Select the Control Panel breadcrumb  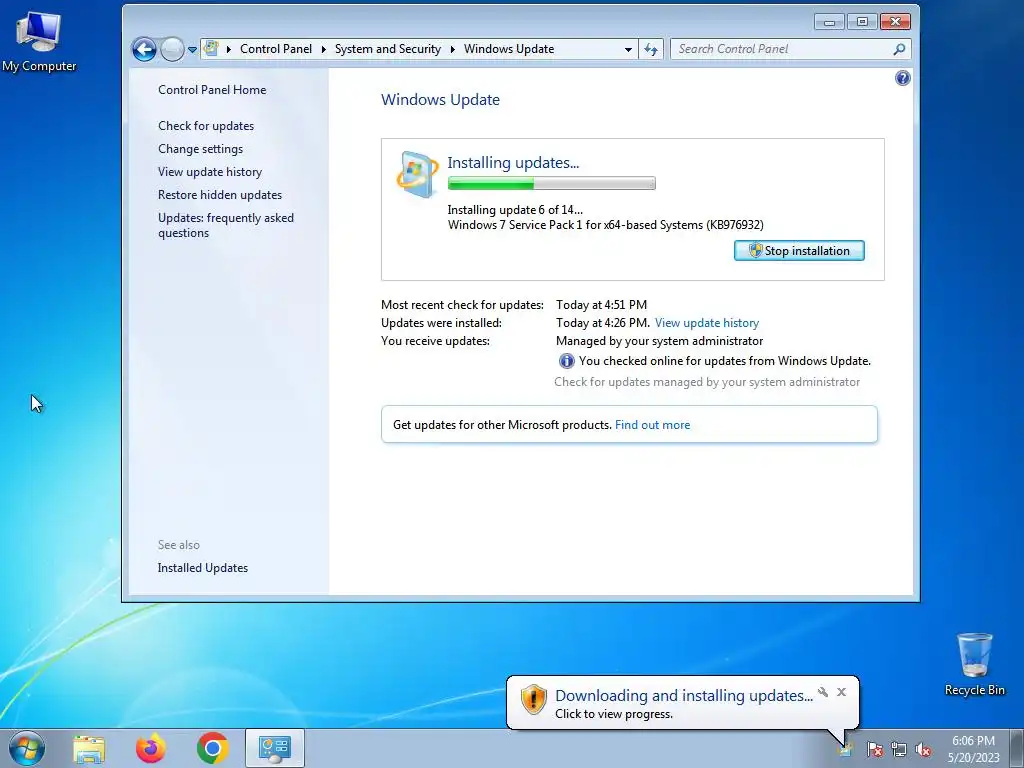(x=276, y=49)
